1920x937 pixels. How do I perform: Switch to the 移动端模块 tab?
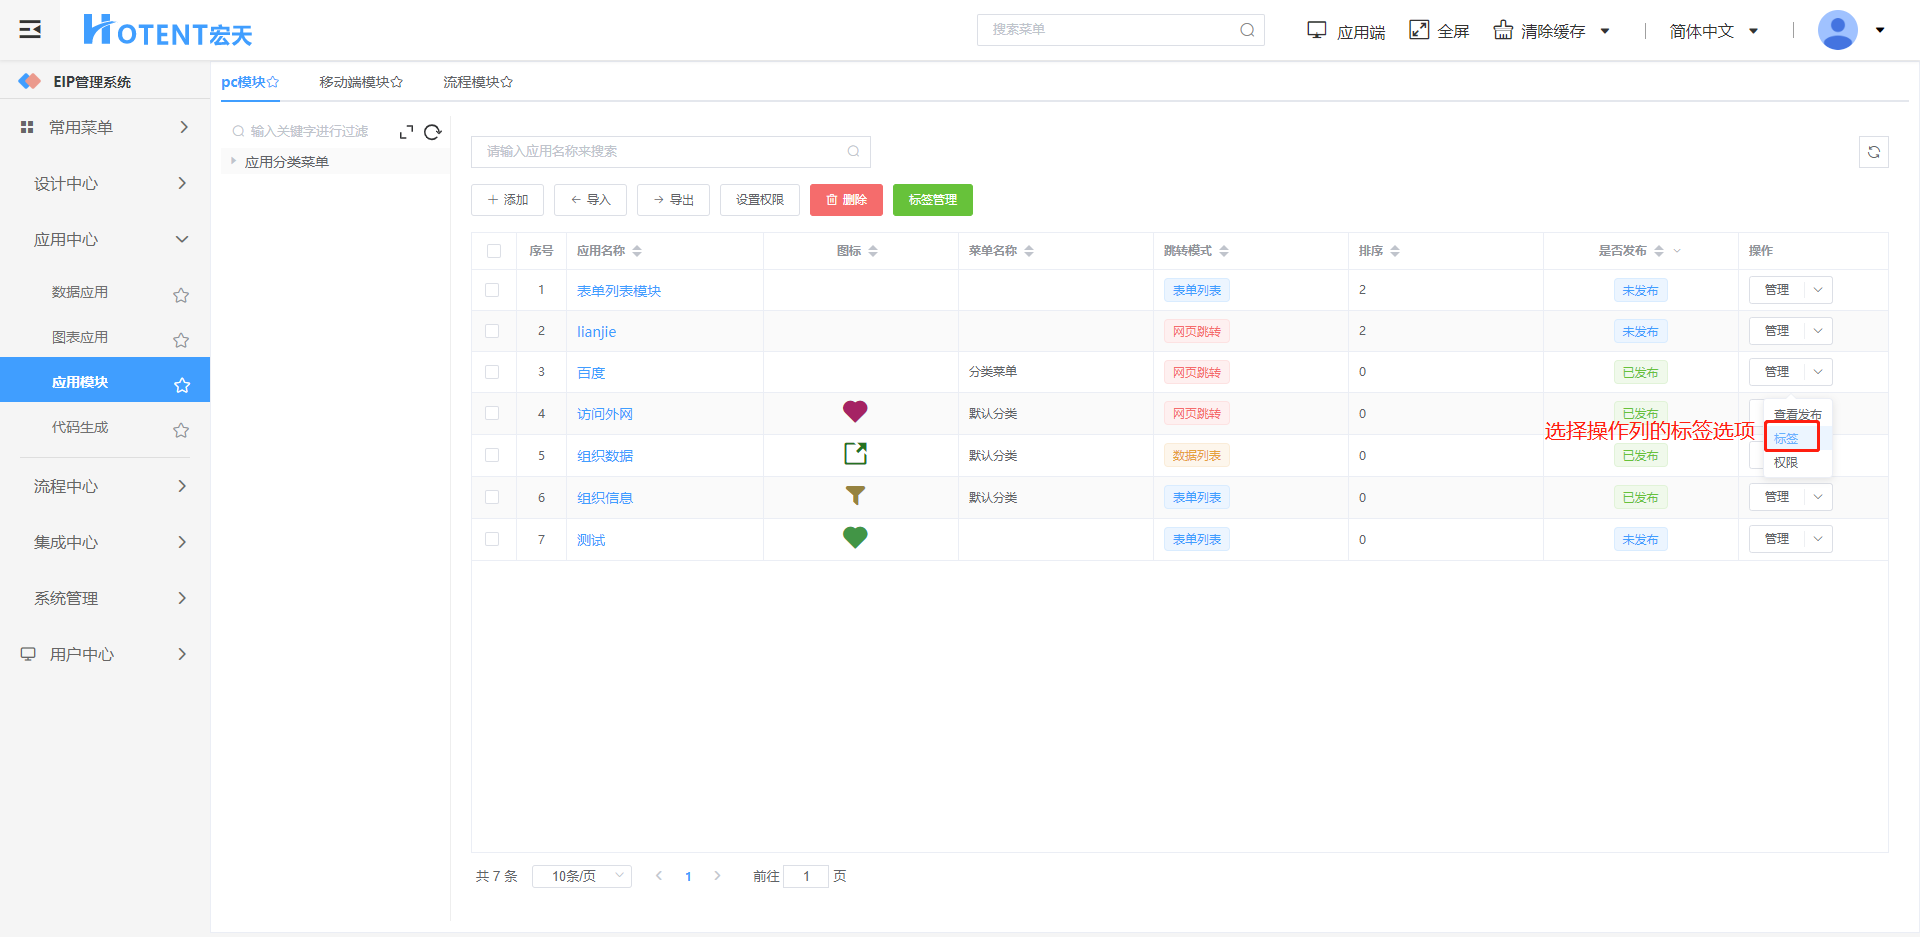click(x=360, y=82)
